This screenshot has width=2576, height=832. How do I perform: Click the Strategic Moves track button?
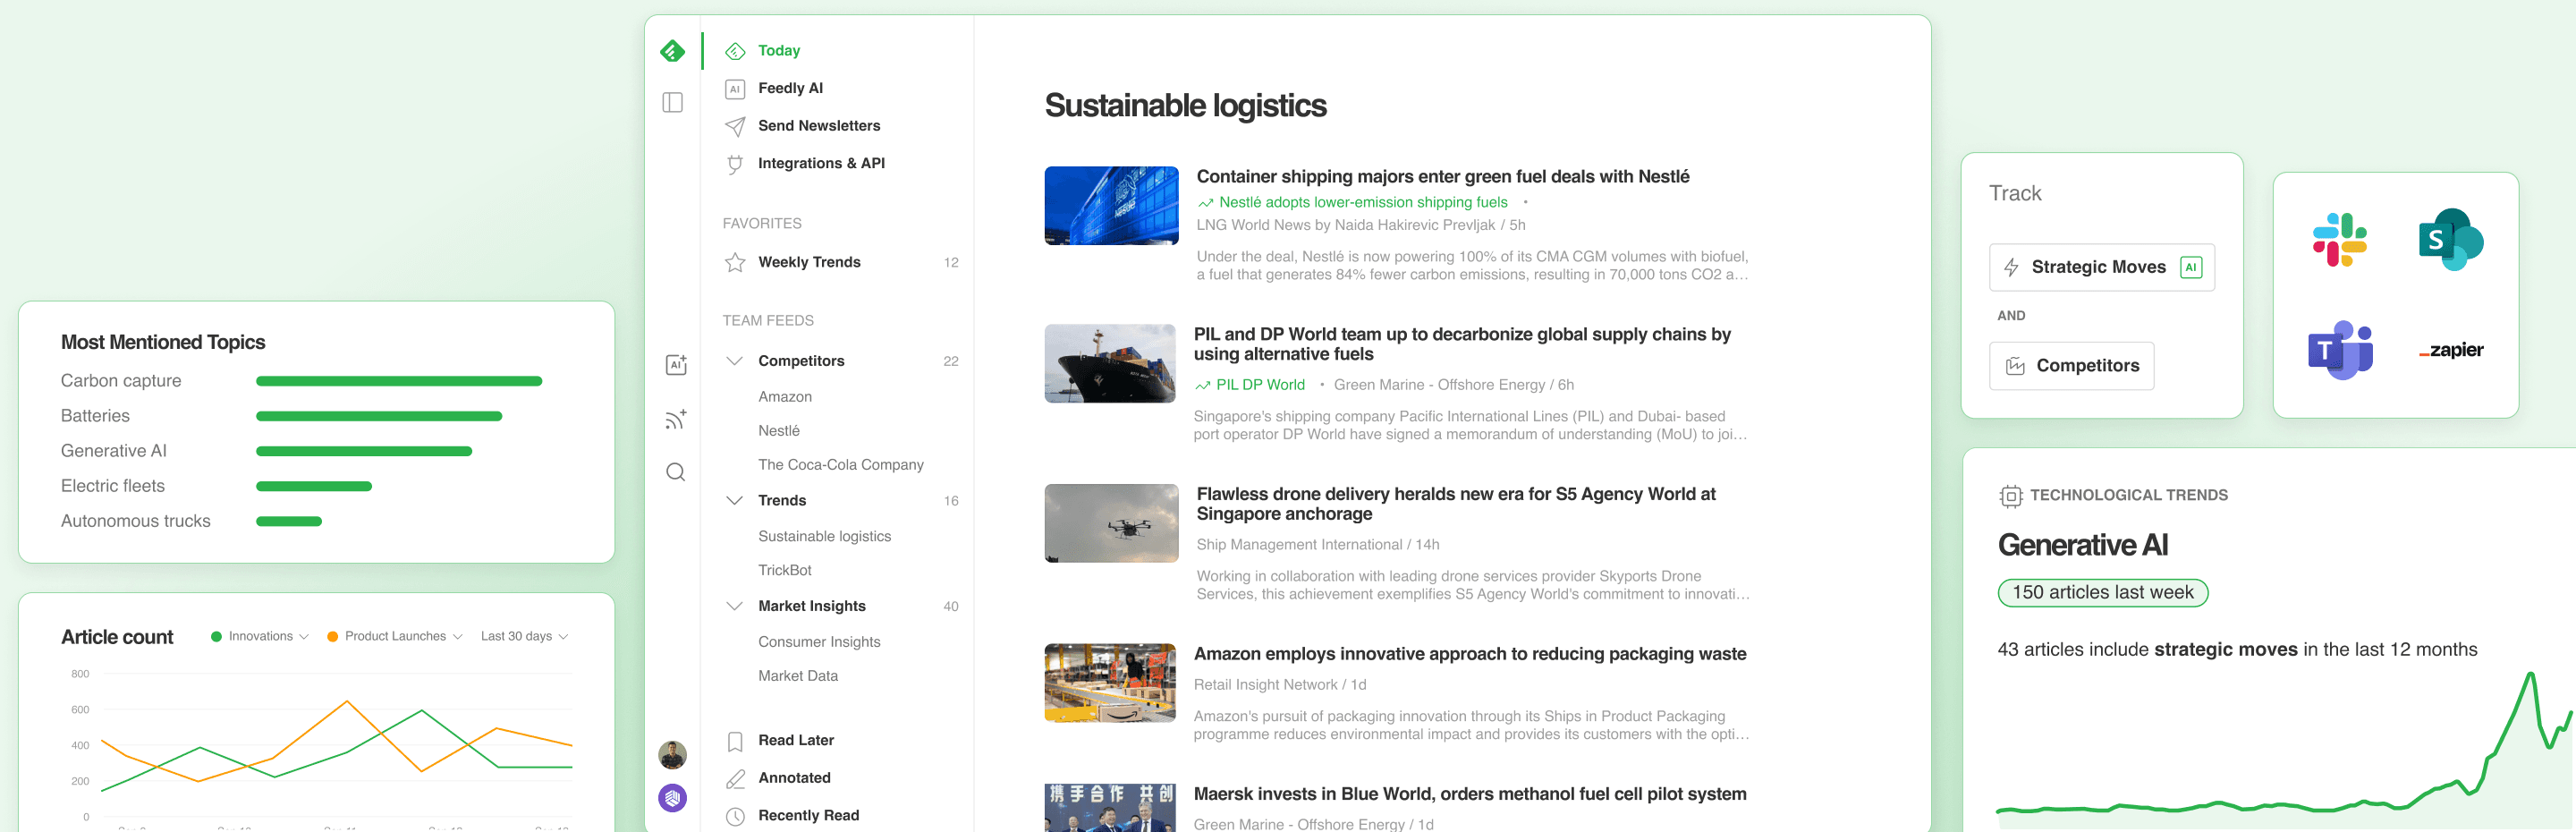point(2101,268)
